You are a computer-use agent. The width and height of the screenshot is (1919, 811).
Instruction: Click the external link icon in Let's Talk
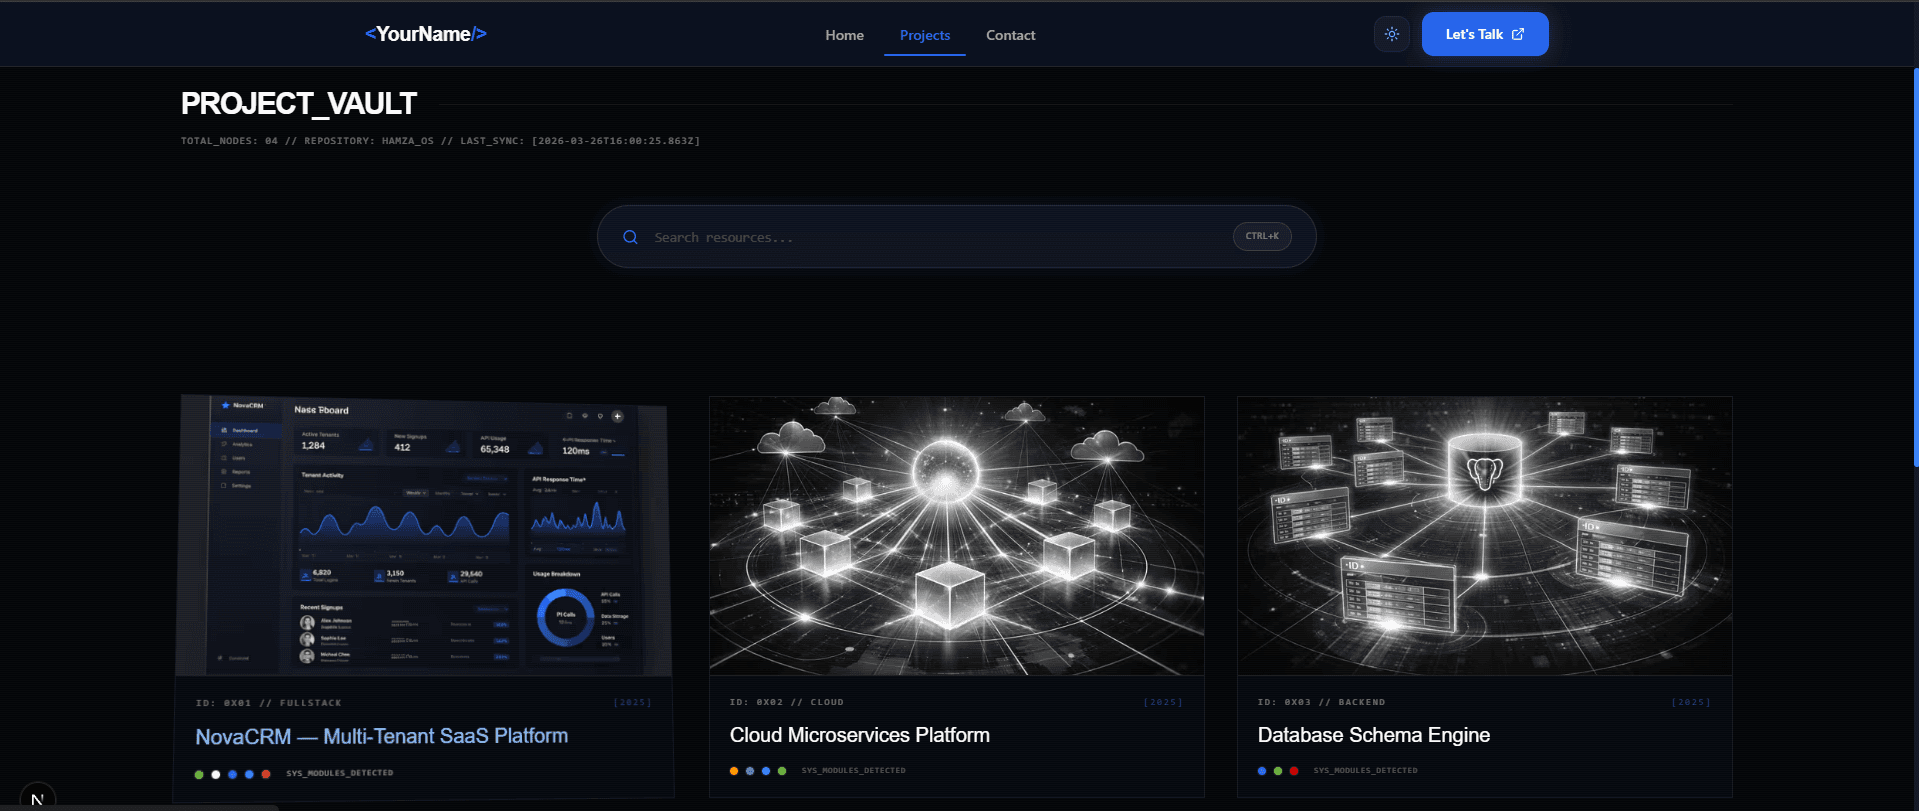tap(1518, 34)
